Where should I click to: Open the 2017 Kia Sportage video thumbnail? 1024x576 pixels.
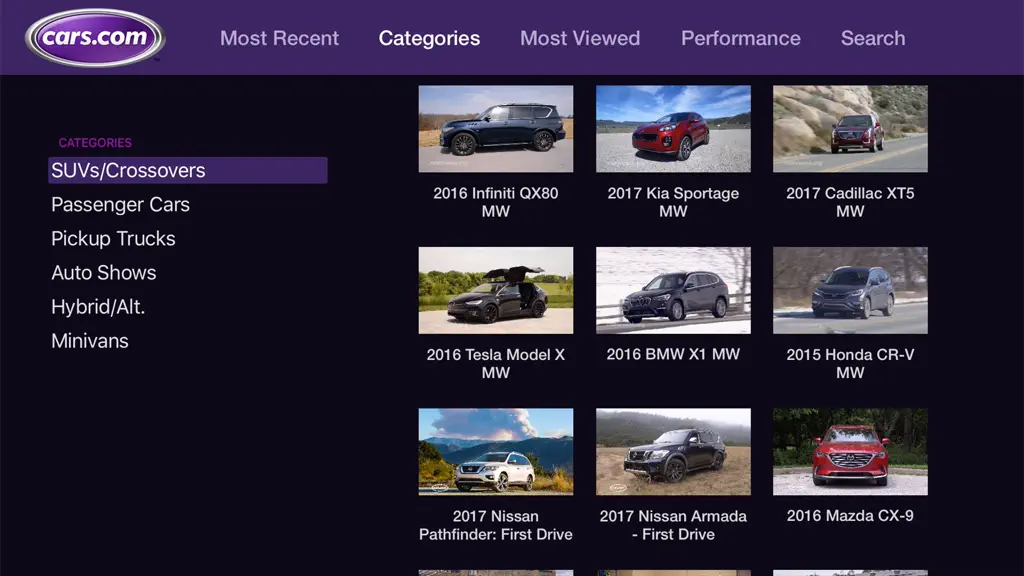(673, 129)
